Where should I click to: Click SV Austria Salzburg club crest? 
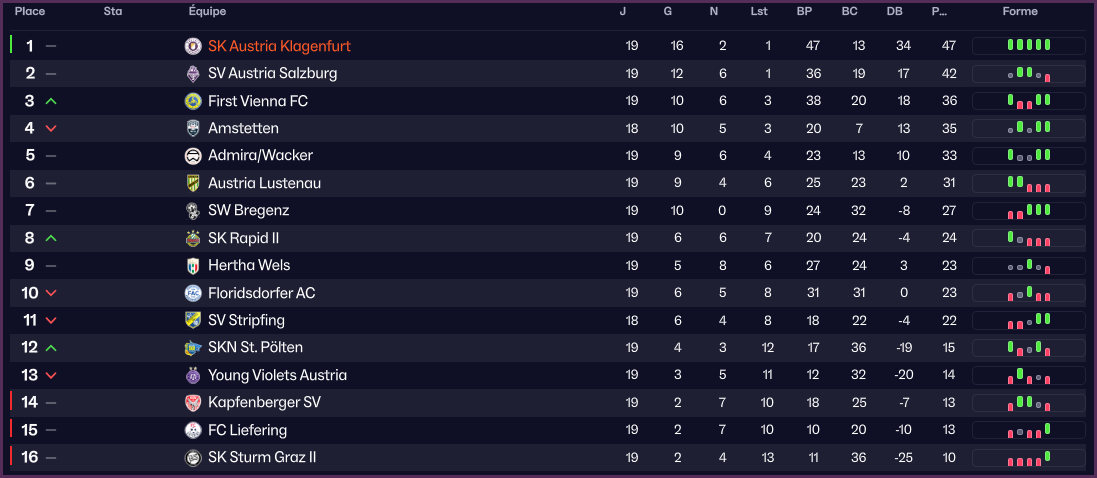click(193, 74)
